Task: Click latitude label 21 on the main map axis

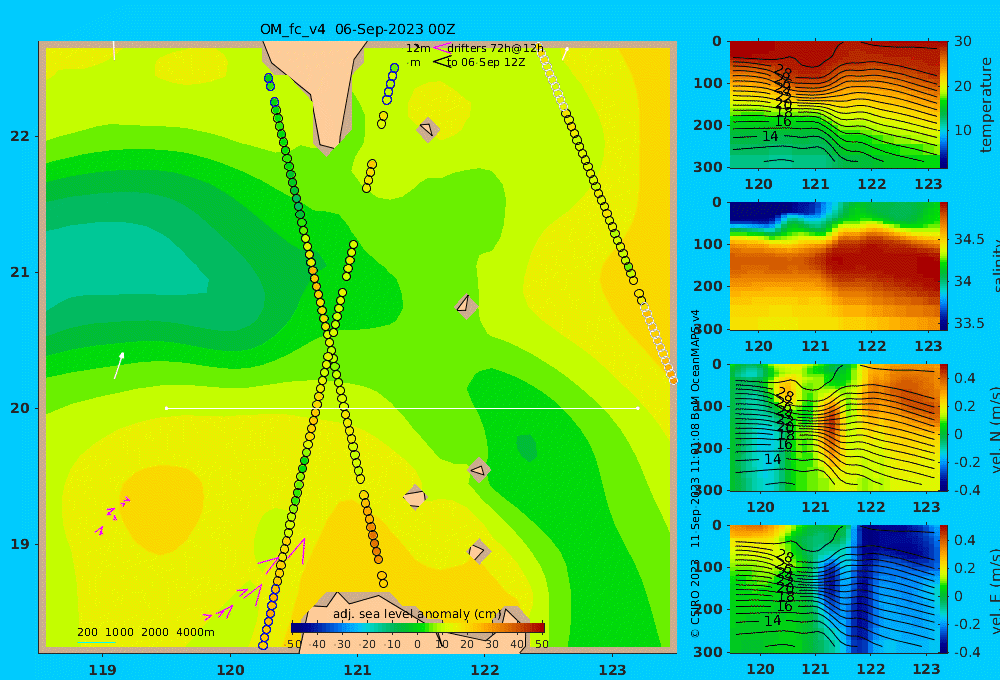Action: pos(20,272)
